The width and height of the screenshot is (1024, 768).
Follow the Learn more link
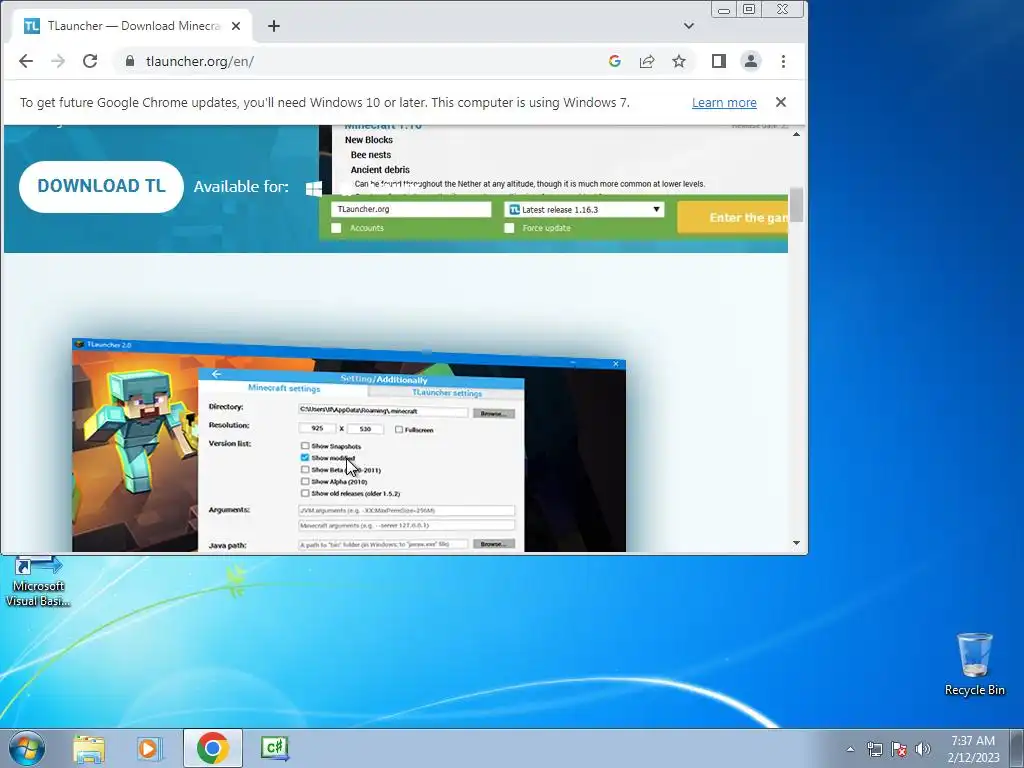click(x=724, y=103)
